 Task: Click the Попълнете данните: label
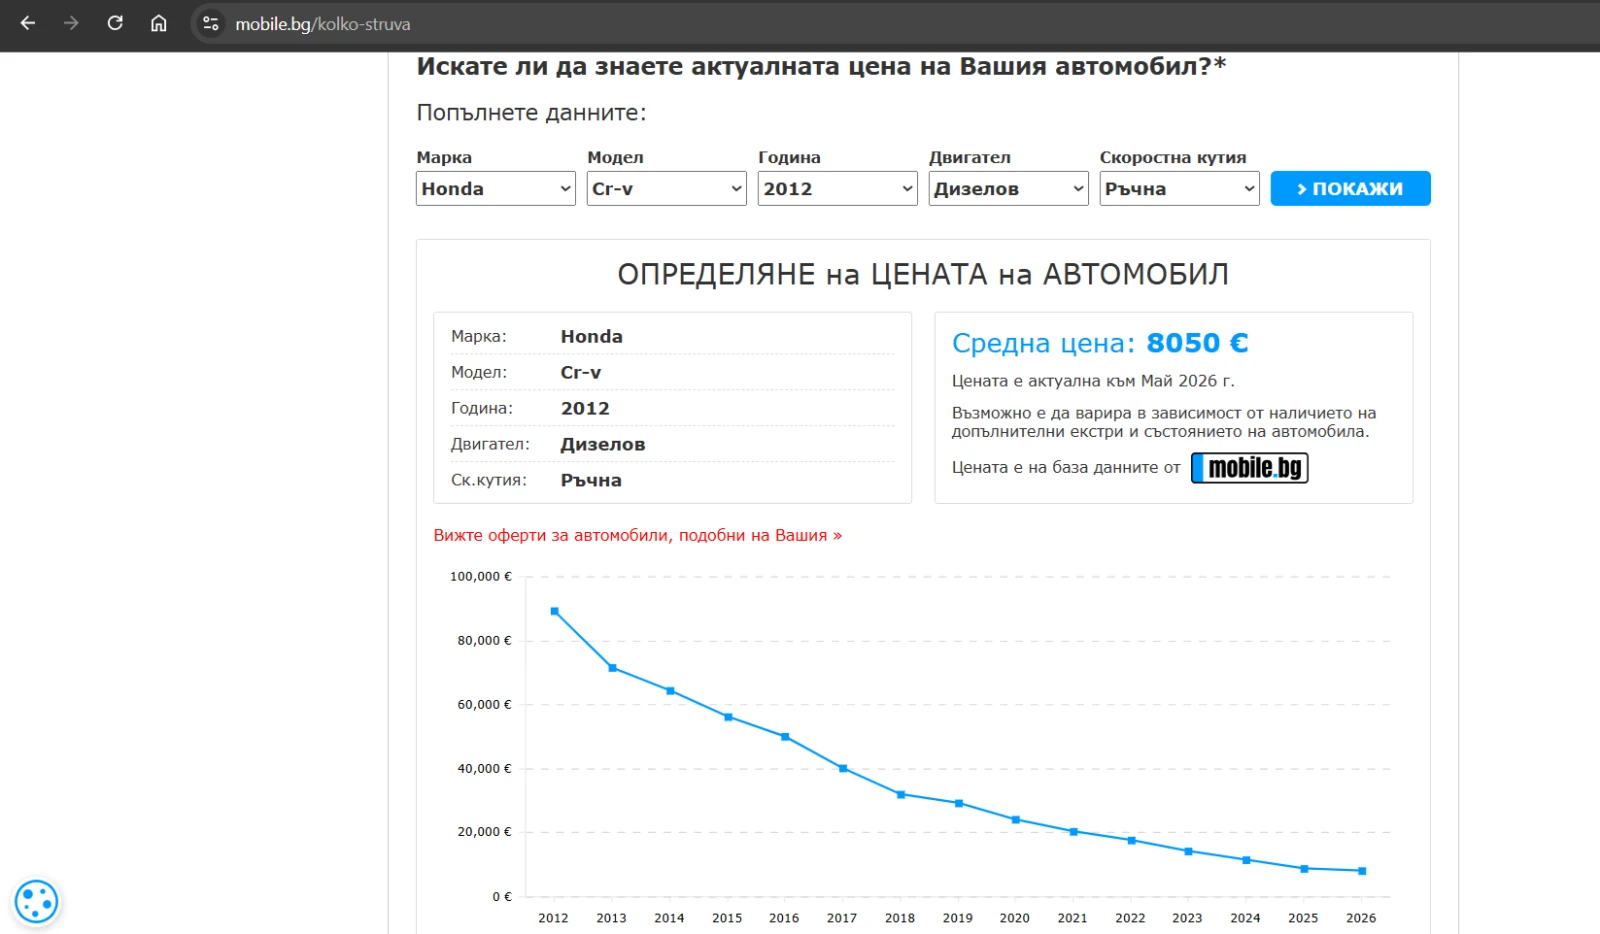[531, 113]
